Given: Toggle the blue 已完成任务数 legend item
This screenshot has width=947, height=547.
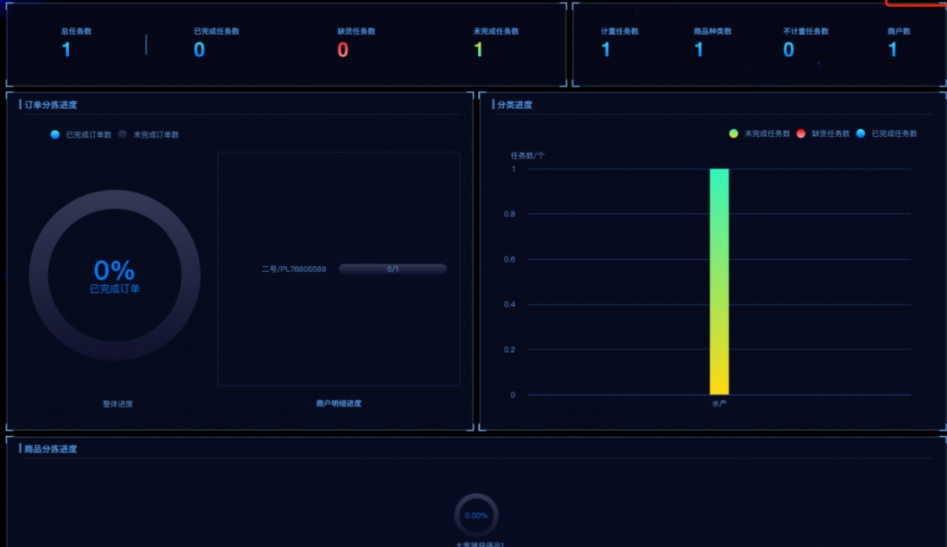Looking at the screenshot, I should (860, 133).
